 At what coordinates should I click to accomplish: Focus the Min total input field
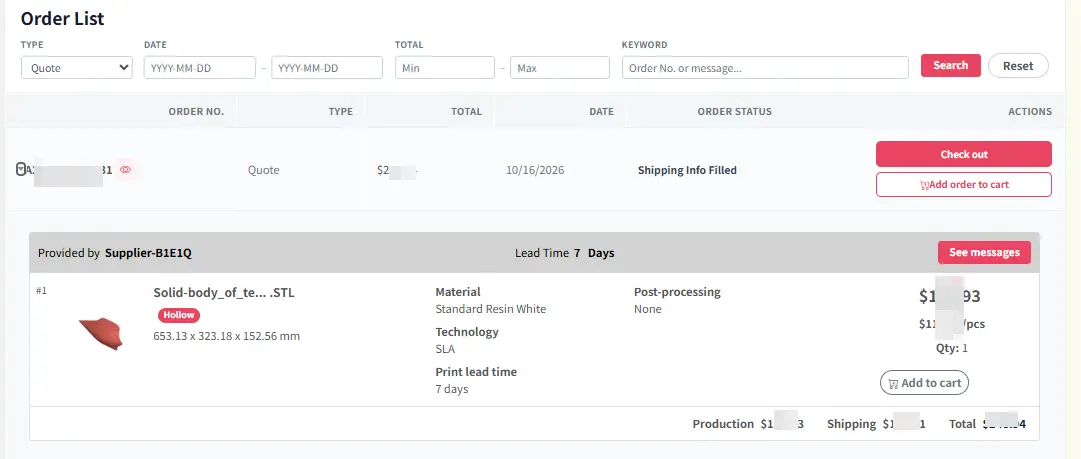point(445,68)
